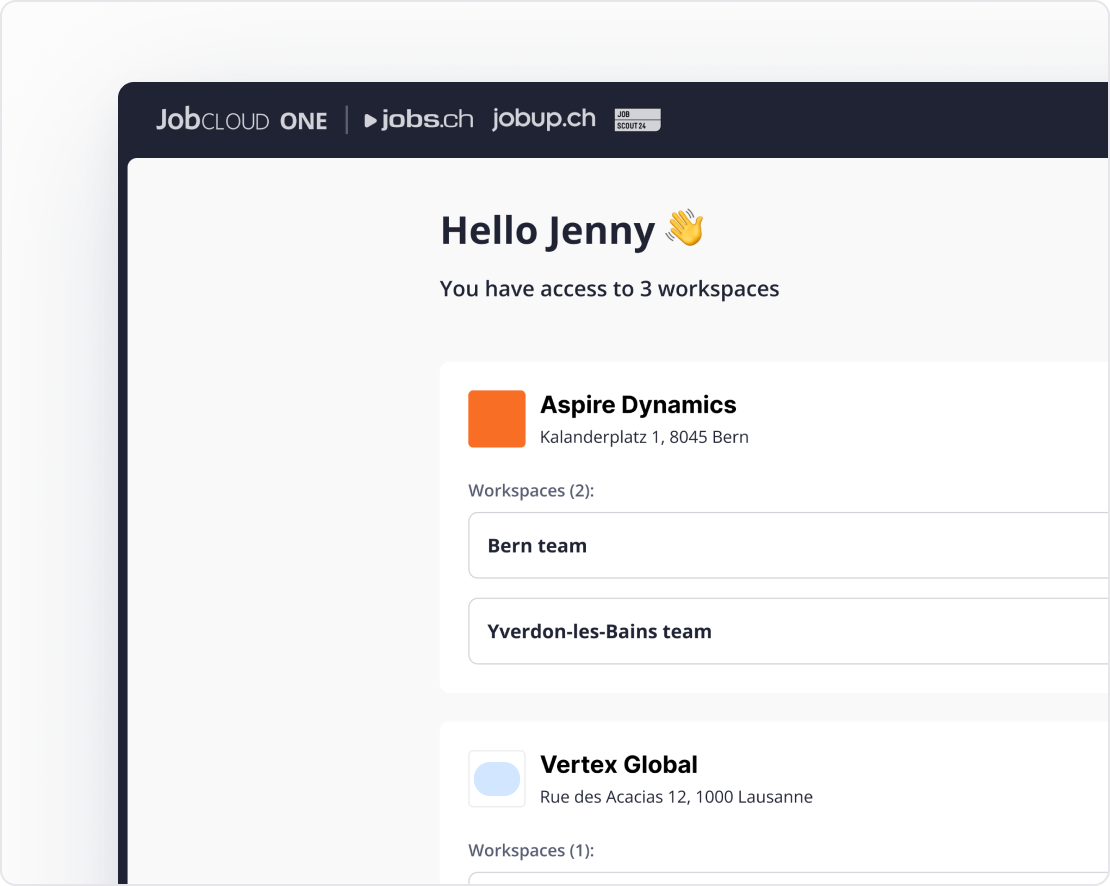Open the Bern team workspace
The image size is (1110, 886).
point(788,546)
